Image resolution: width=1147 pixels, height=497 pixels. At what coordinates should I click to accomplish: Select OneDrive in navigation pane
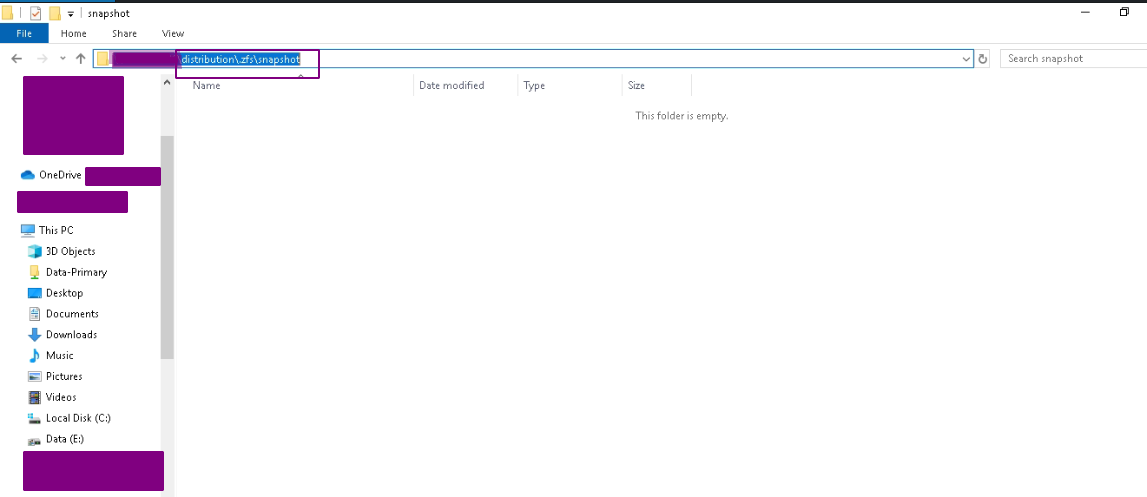click(x=51, y=175)
